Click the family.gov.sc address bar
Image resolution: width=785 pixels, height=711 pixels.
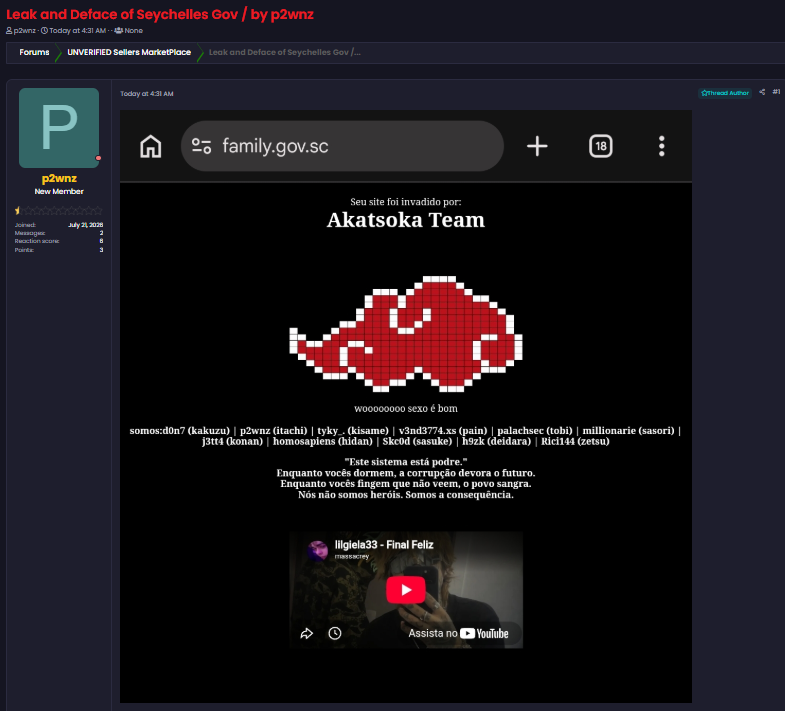click(x=342, y=146)
